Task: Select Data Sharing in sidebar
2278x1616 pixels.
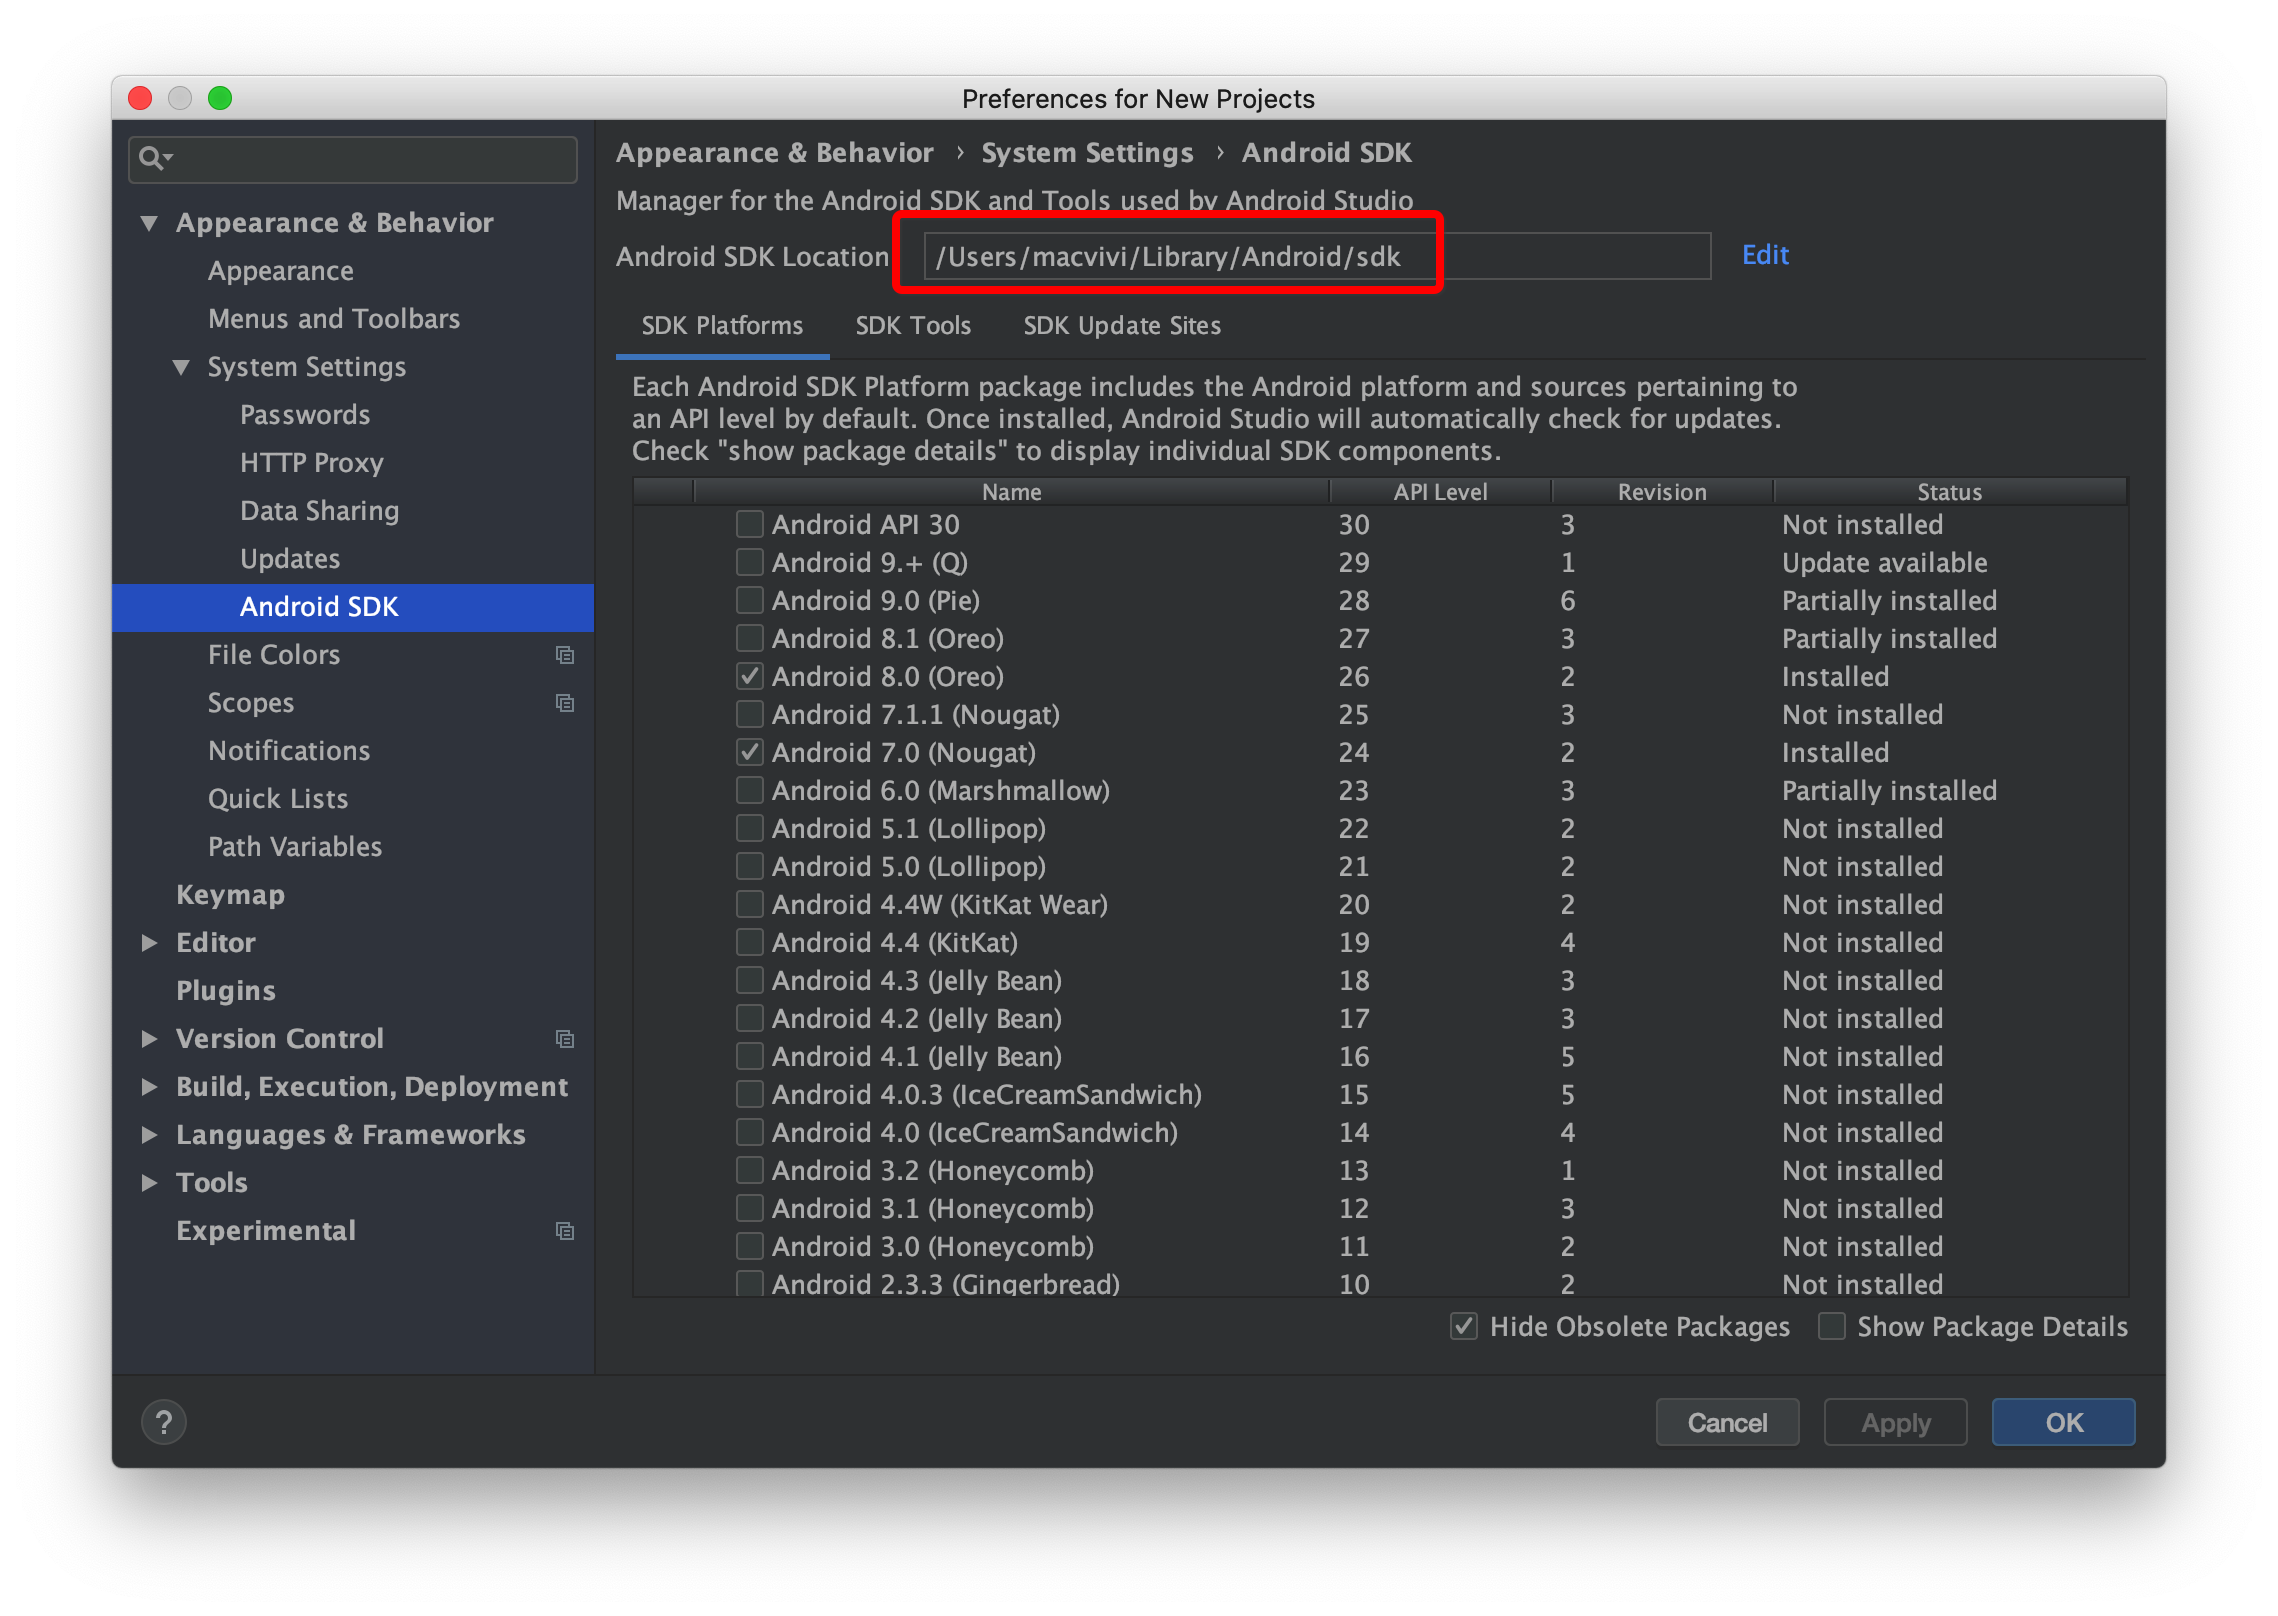Action: coord(320,511)
